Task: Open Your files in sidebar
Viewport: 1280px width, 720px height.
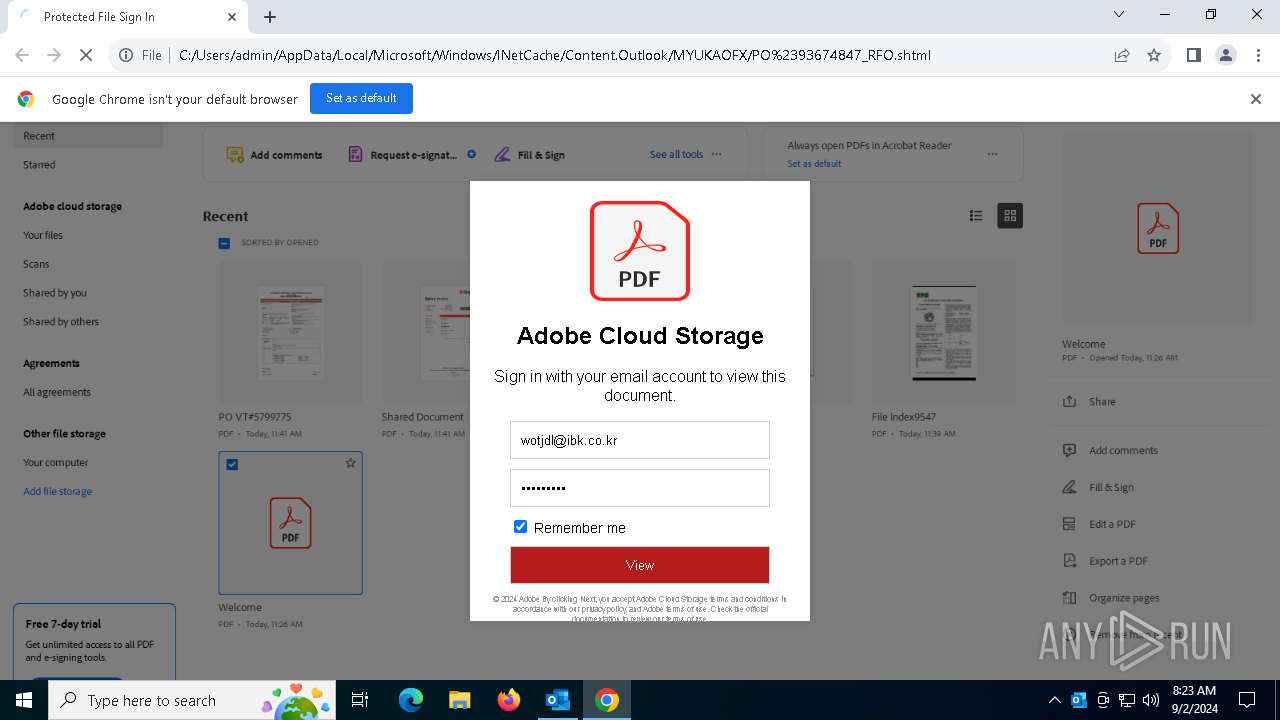Action: click(x=43, y=235)
